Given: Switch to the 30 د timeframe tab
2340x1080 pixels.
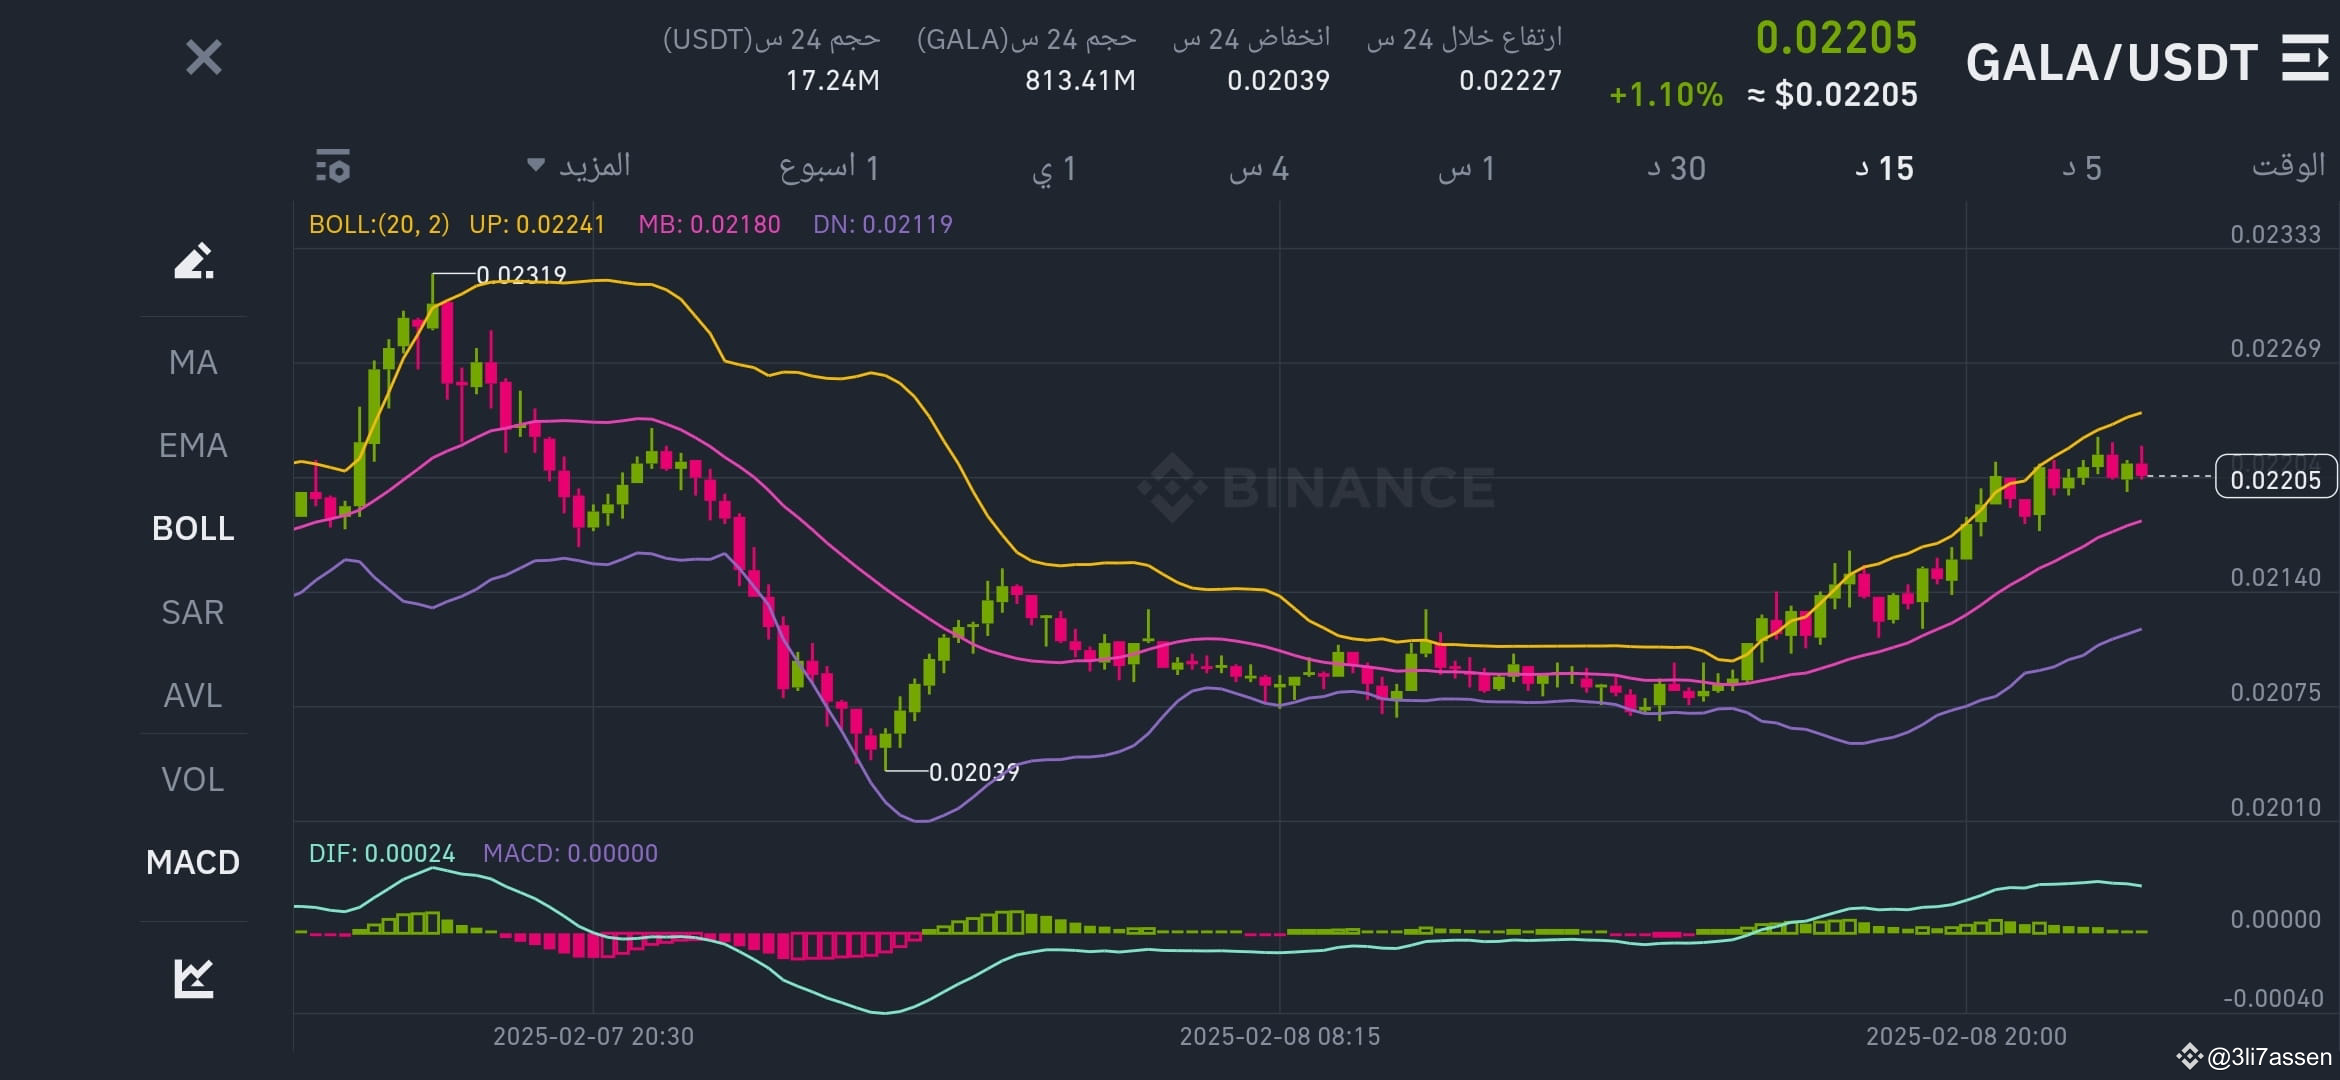Looking at the screenshot, I should click(1676, 169).
